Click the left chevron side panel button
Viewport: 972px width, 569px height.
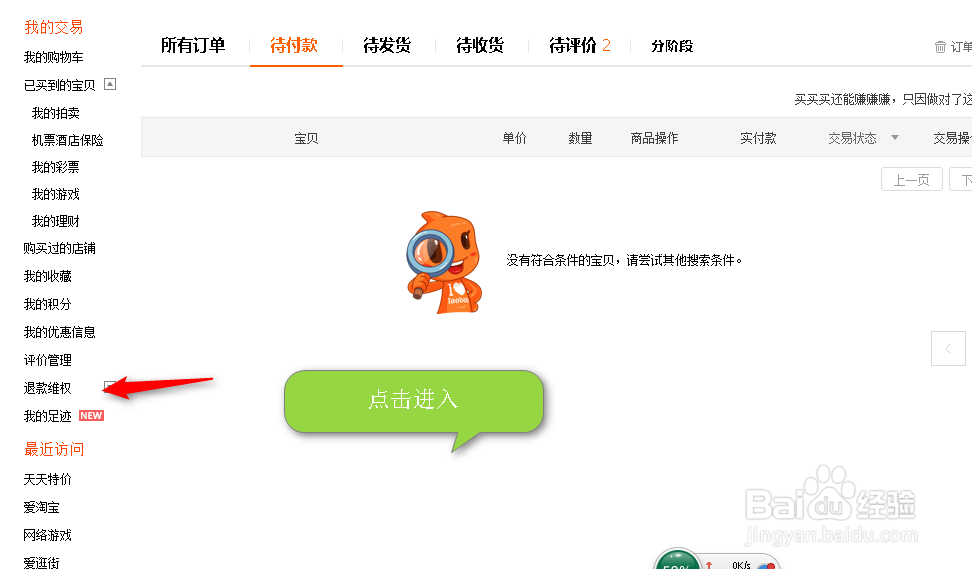tap(948, 348)
